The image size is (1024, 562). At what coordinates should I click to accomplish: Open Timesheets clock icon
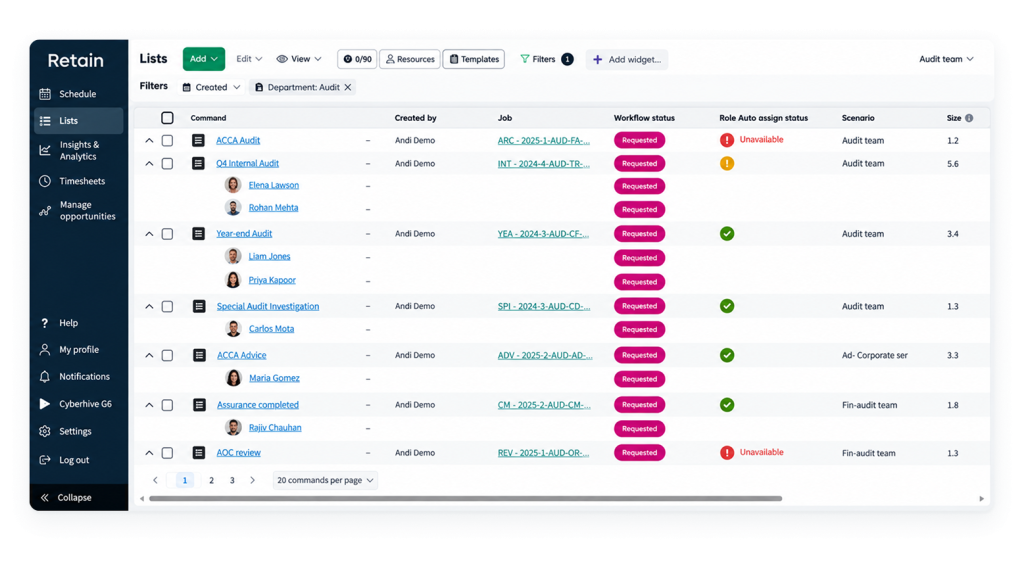[44, 181]
